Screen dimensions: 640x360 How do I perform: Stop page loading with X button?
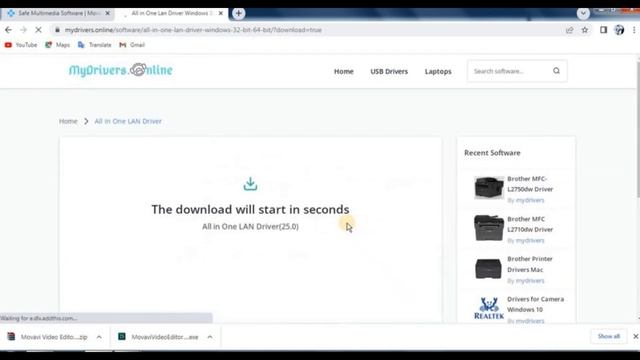(x=38, y=30)
